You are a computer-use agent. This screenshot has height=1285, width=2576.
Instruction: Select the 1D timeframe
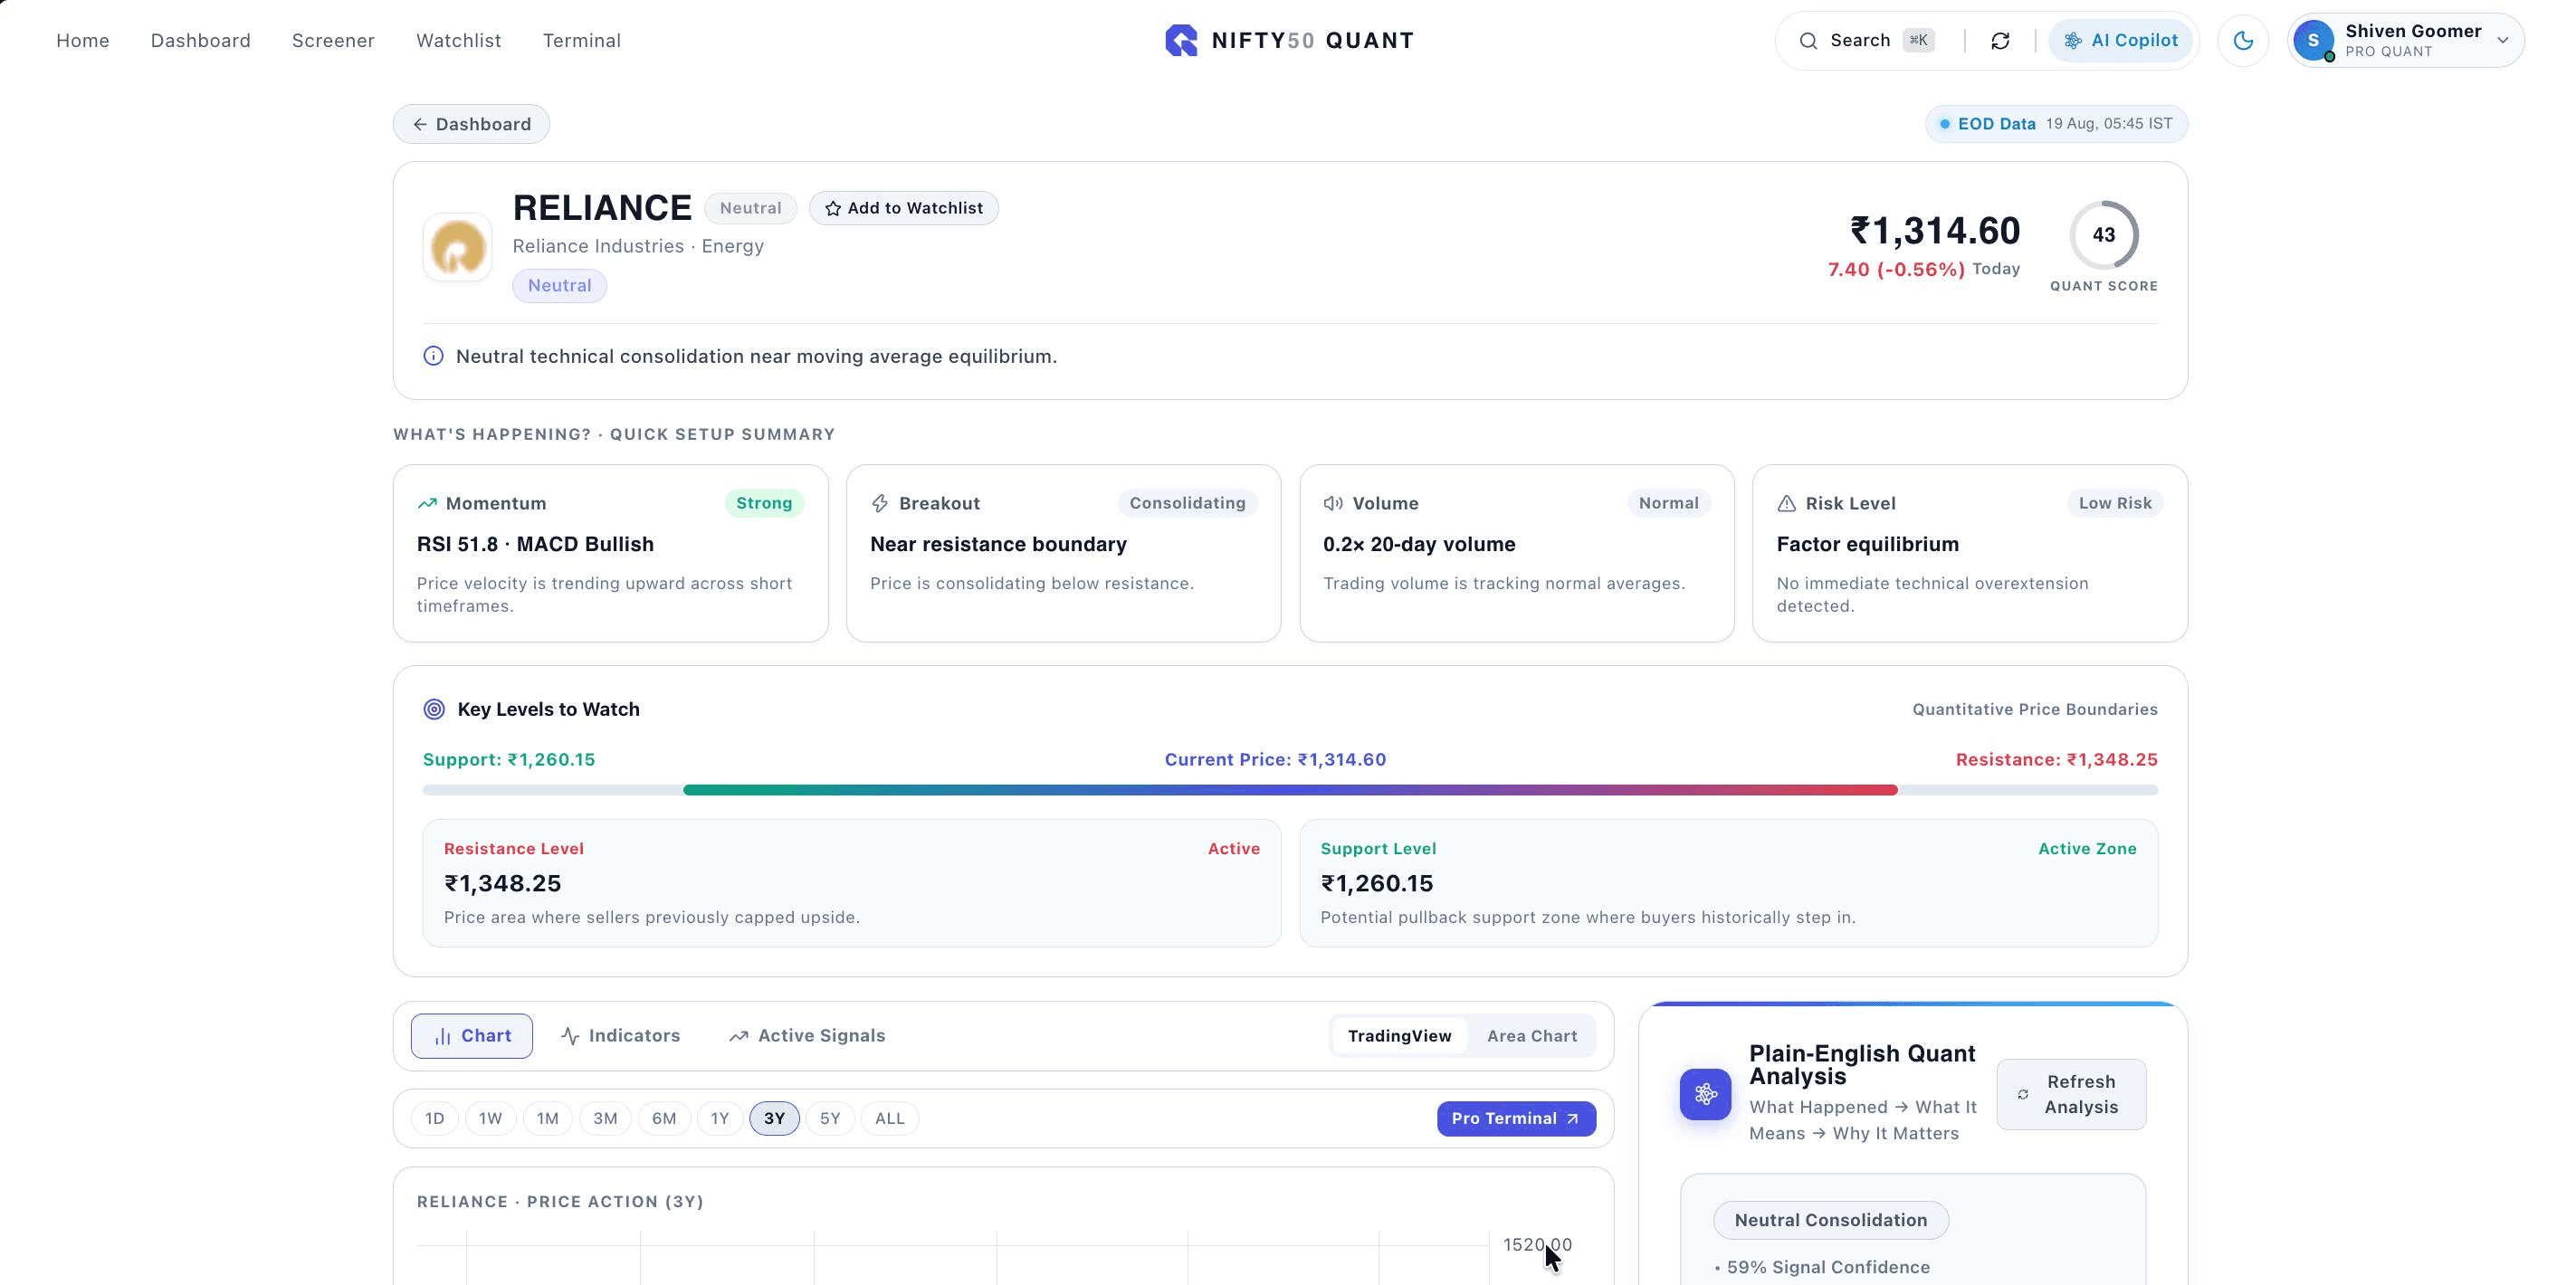(434, 1118)
